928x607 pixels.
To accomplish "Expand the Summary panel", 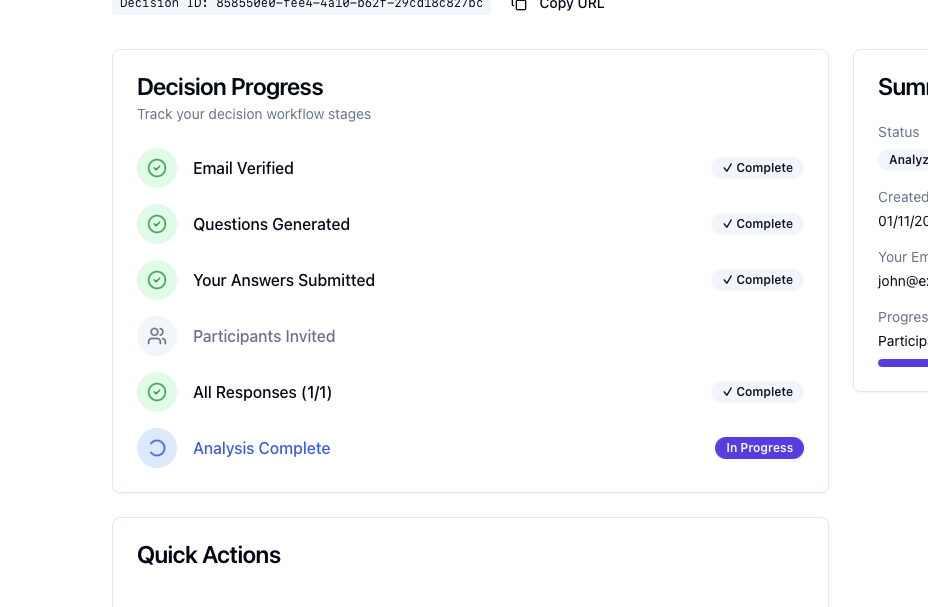I will (902, 87).
